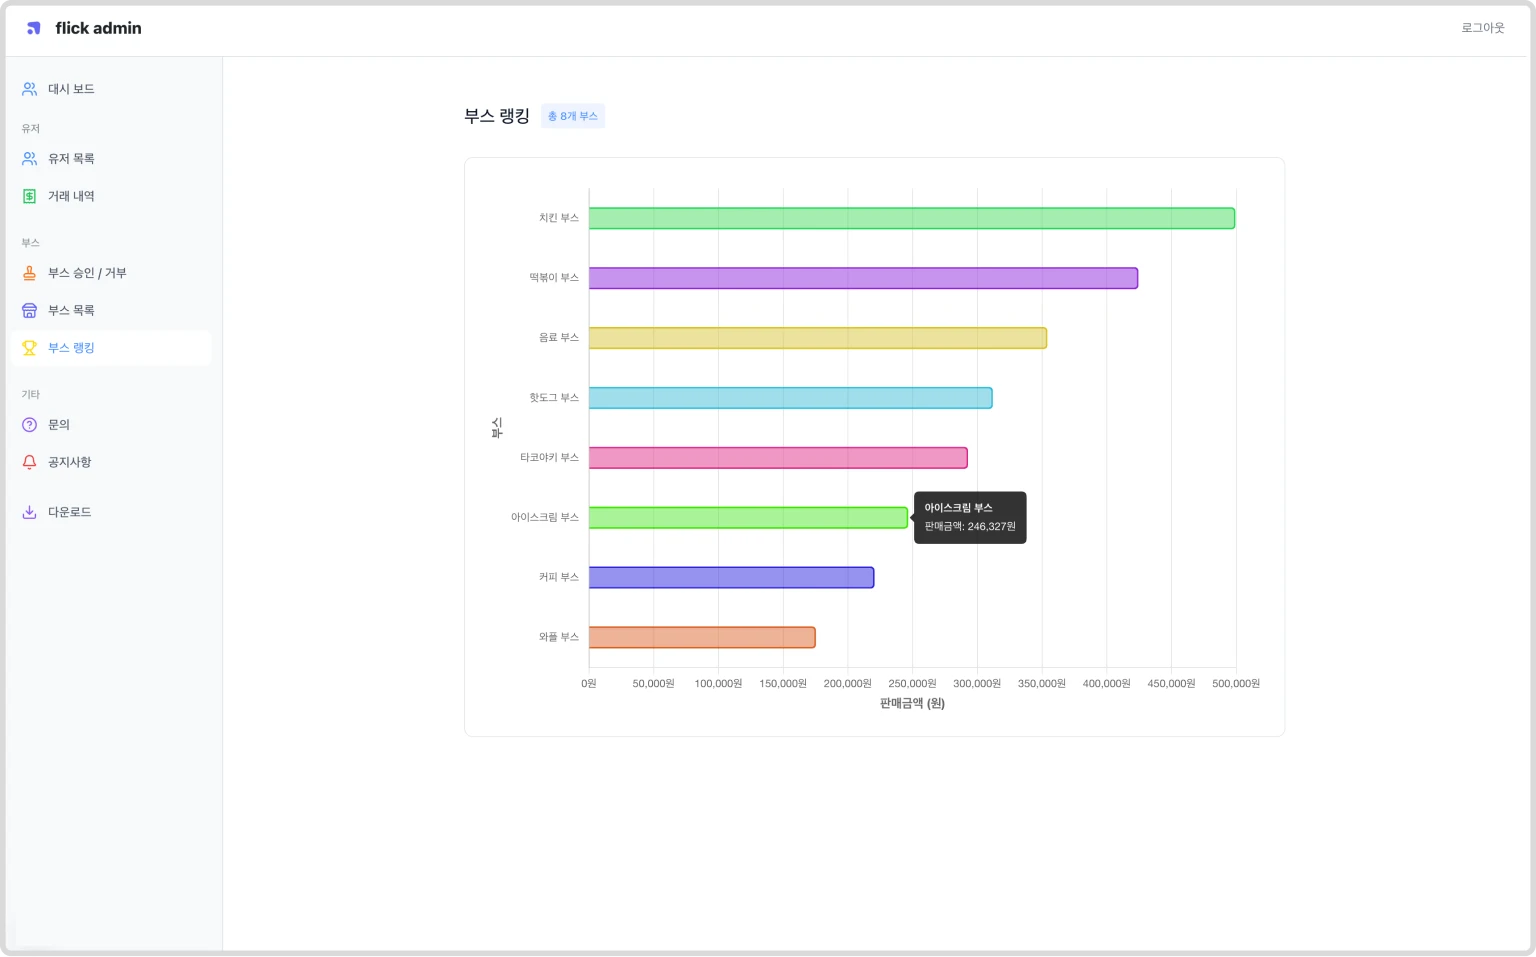The width and height of the screenshot is (1536, 957).
Task: Click the 치킨 부스 axis label
Action: pos(559,218)
